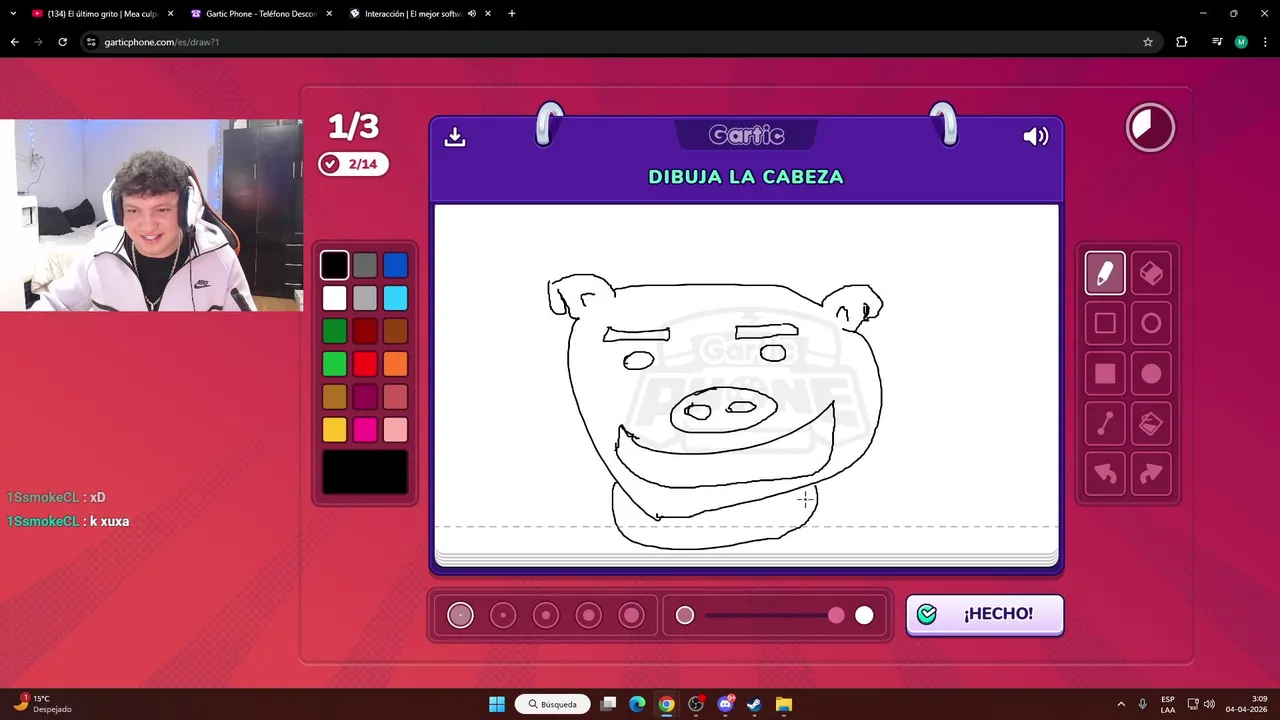Select the paint bucket fill tool

pyautogui.click(x=1151, y=424)
